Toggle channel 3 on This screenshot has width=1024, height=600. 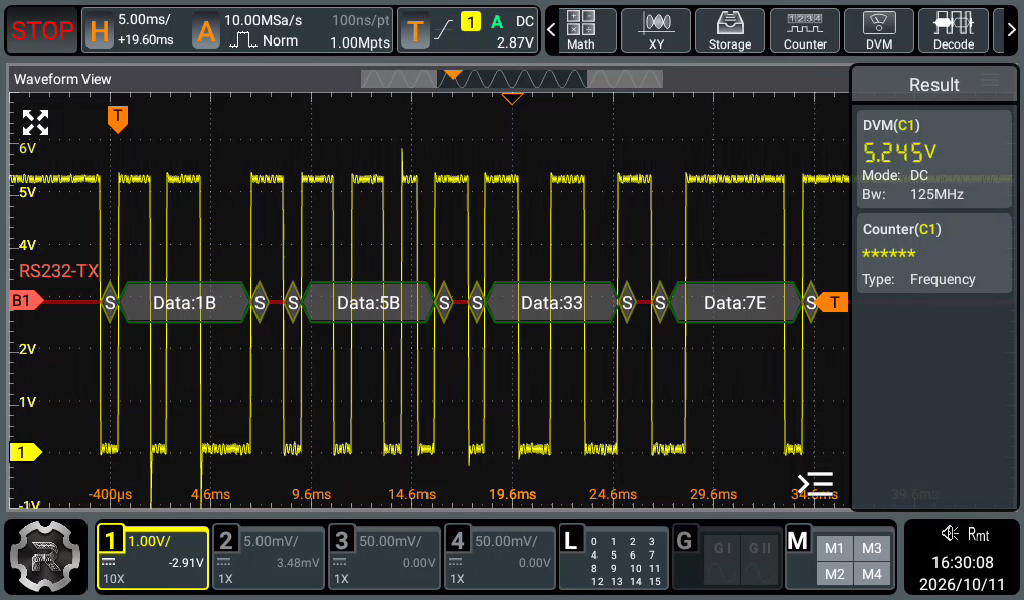click(384, 558)
